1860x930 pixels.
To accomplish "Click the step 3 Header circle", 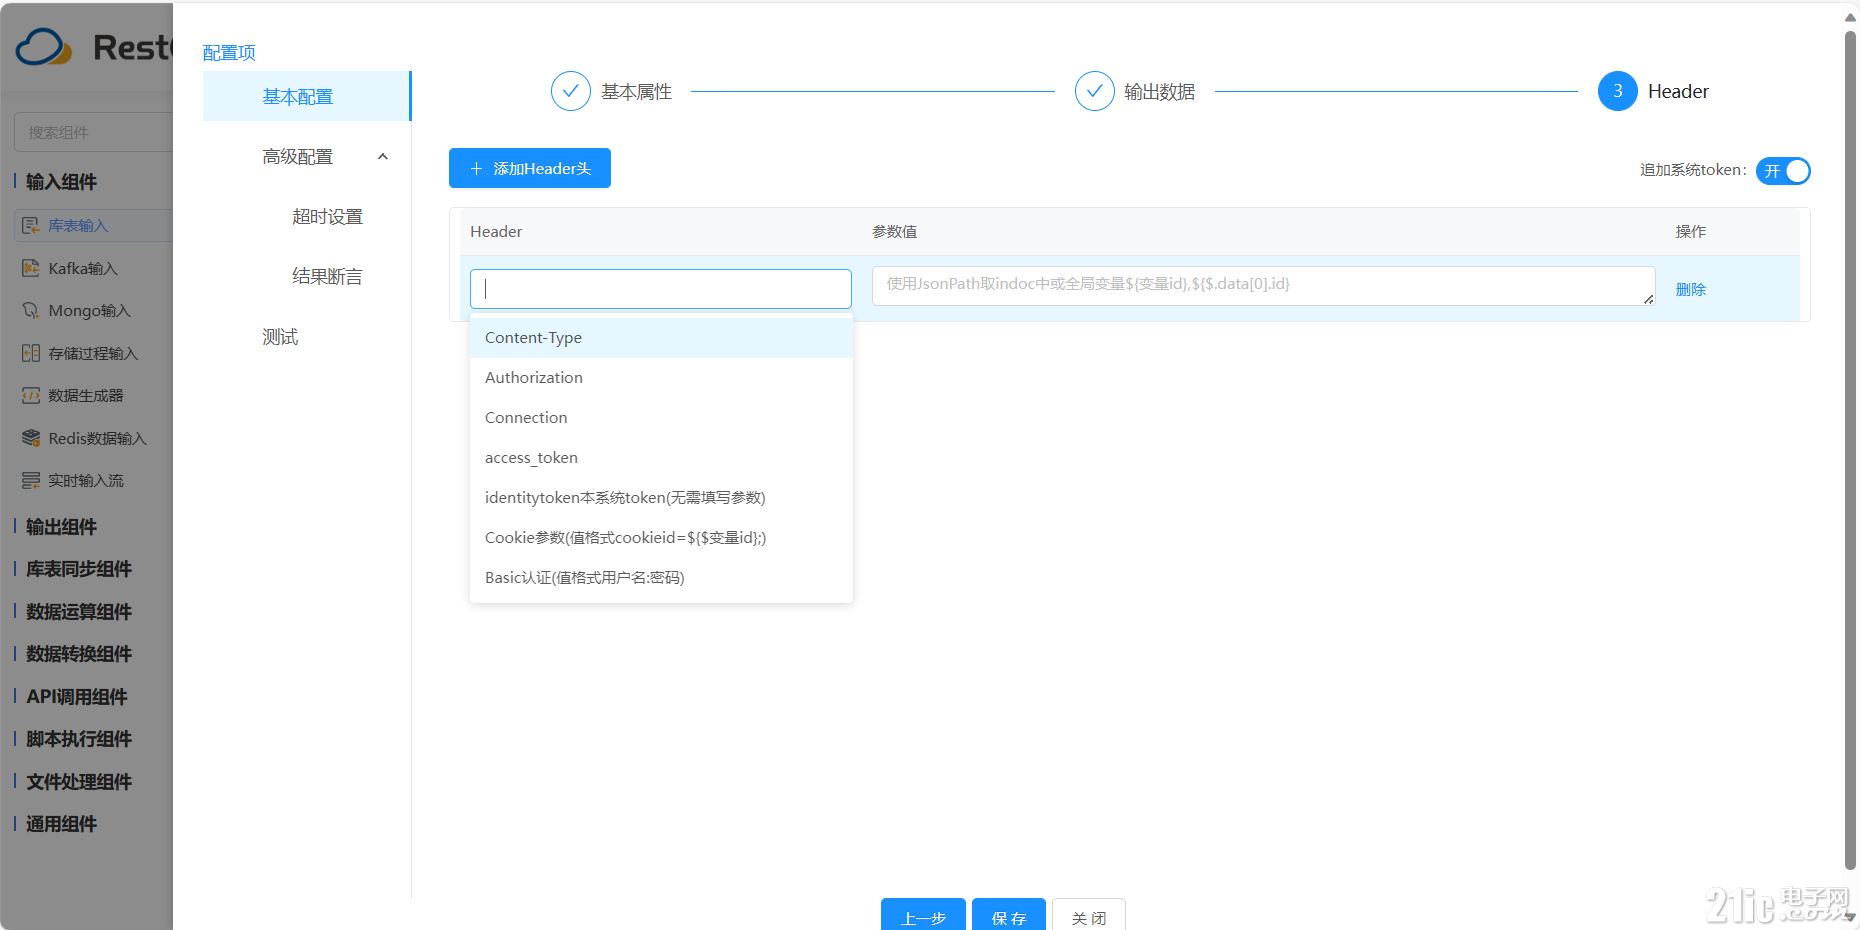I will (x=1618, y=91).
